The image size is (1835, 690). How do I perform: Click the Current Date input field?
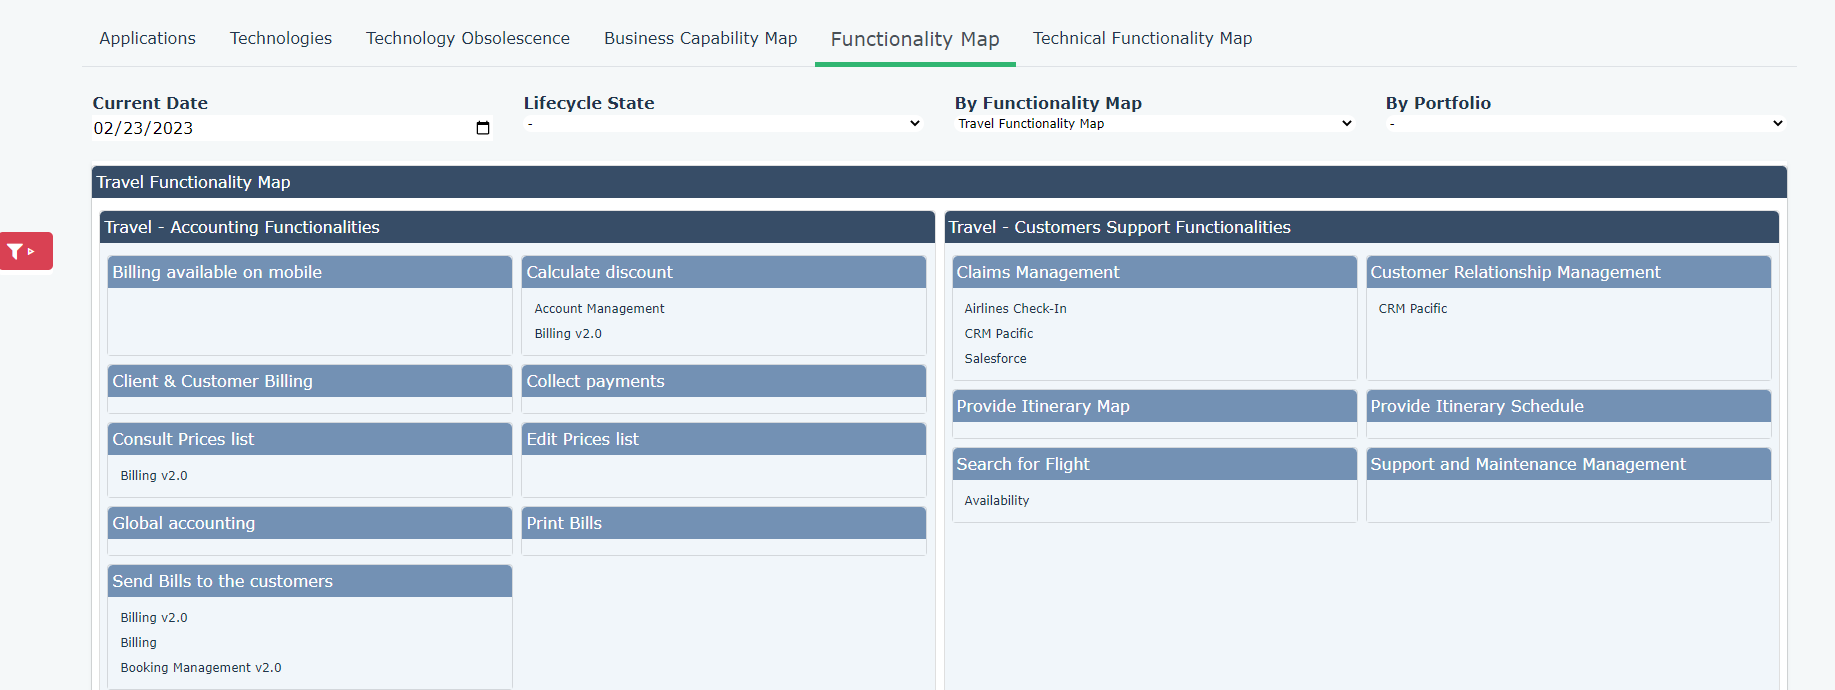click(280, 128)
